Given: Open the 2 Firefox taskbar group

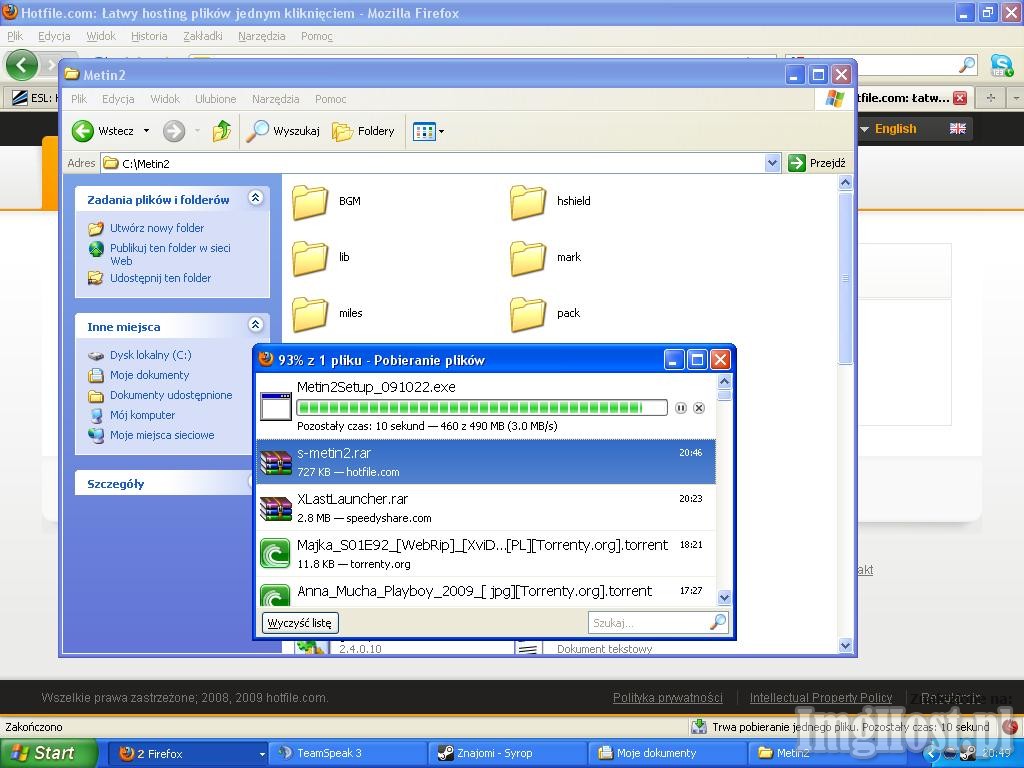Looking at the screenshot, I should 187,753.
